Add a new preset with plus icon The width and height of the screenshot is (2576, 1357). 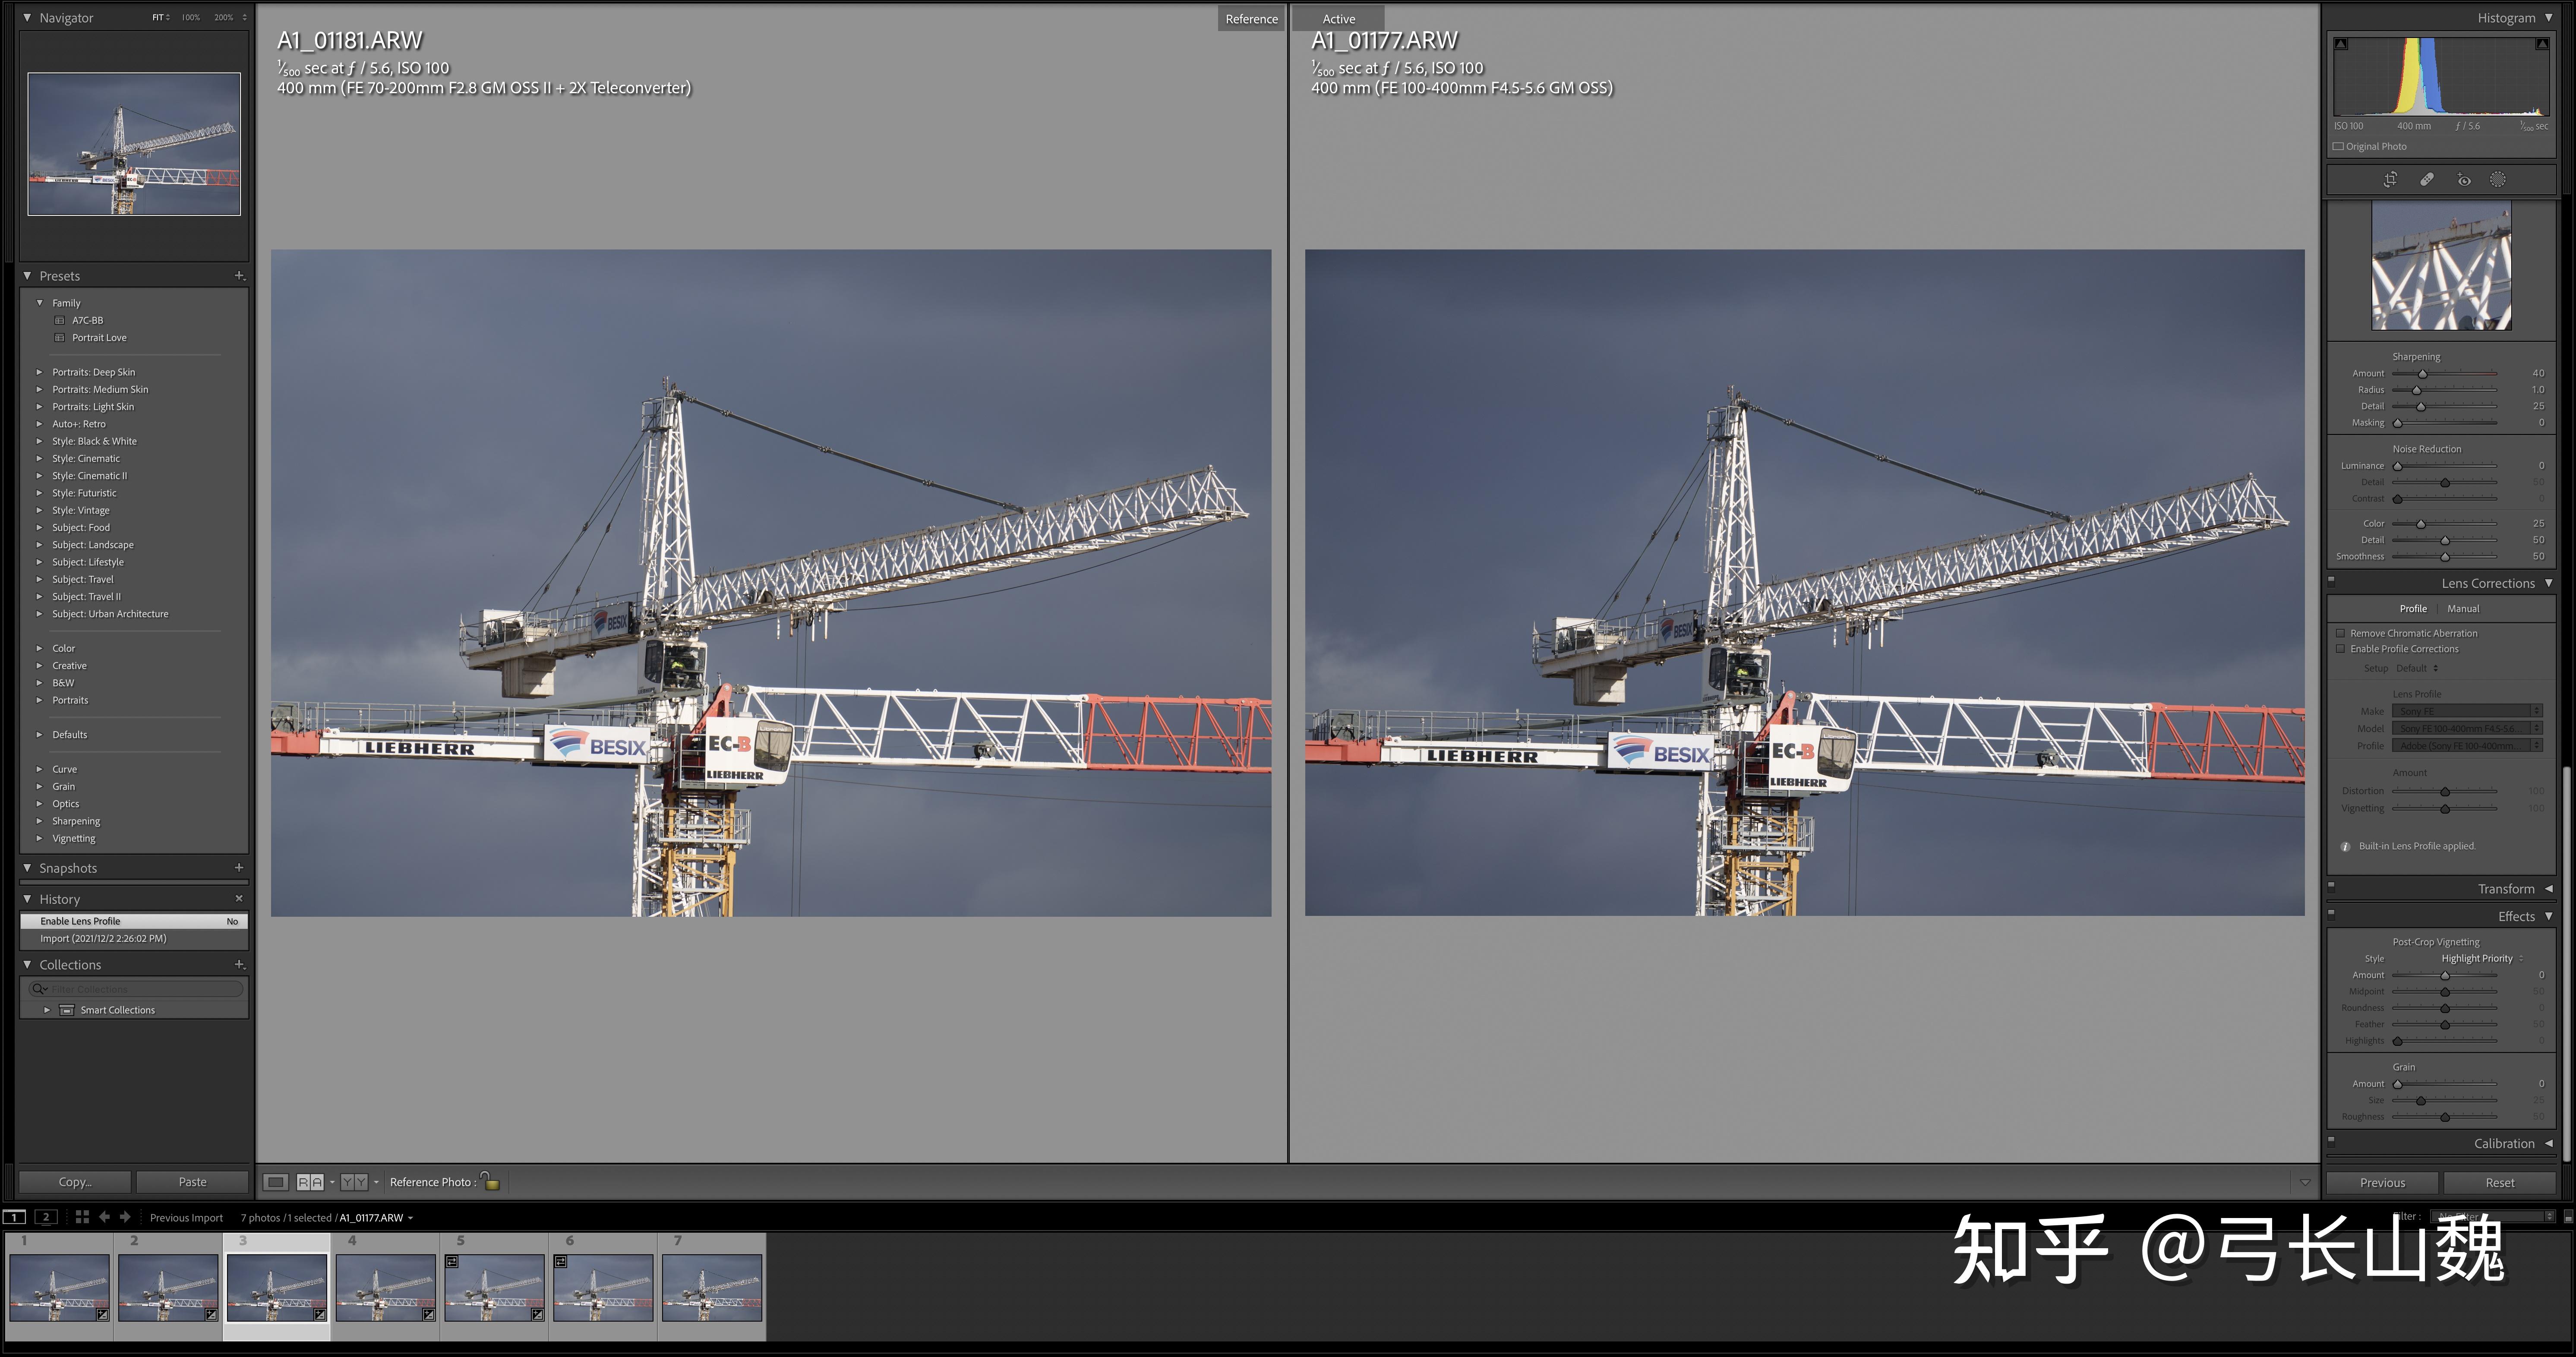239,275
